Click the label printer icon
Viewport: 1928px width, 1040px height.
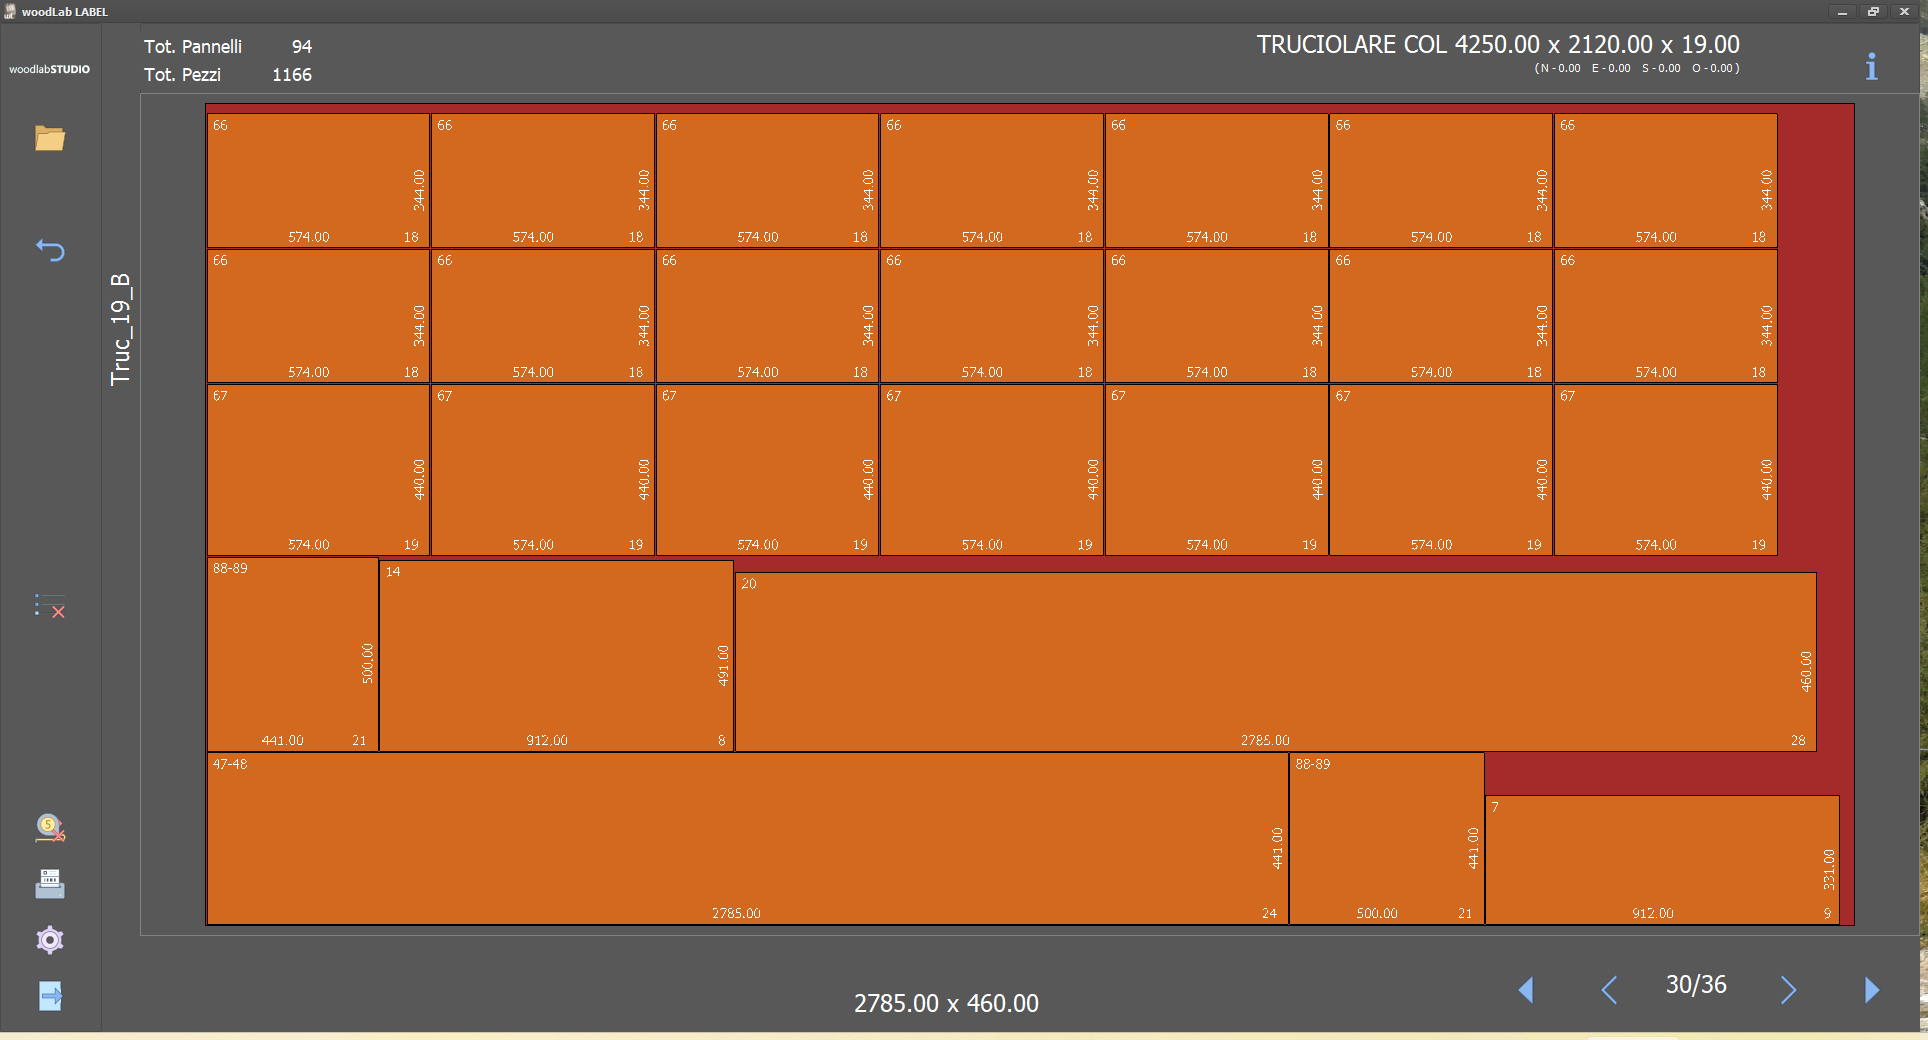coord(50,884)
